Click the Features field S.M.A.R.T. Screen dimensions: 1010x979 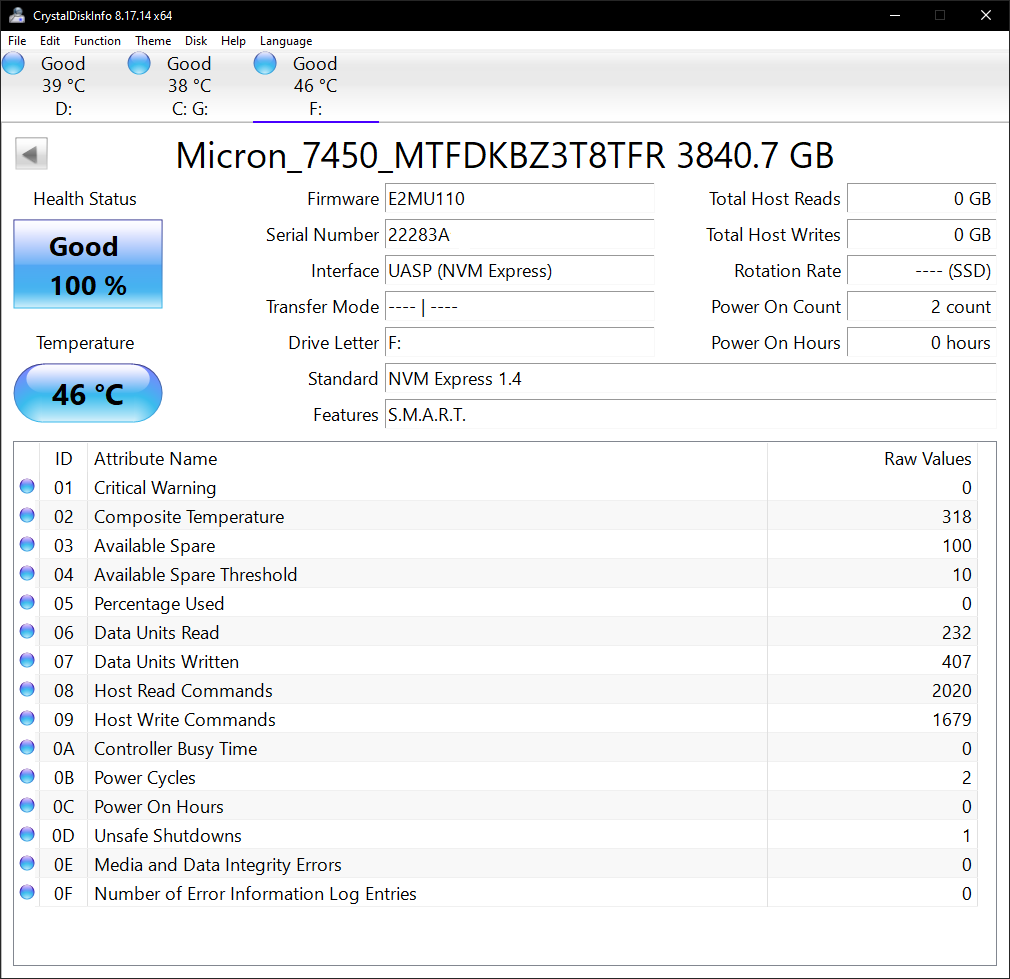point(691,415)
